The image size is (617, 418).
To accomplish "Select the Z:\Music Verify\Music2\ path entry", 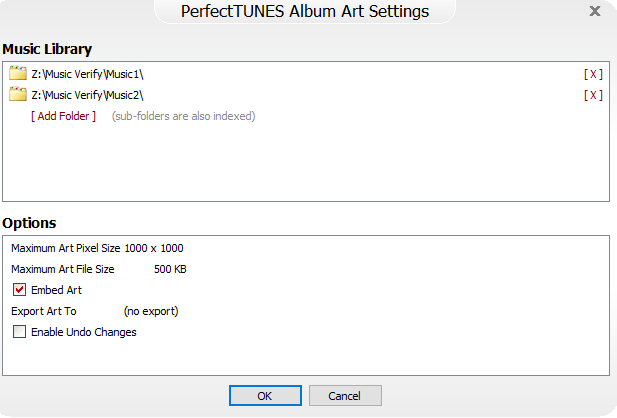I will click(87, 95).
